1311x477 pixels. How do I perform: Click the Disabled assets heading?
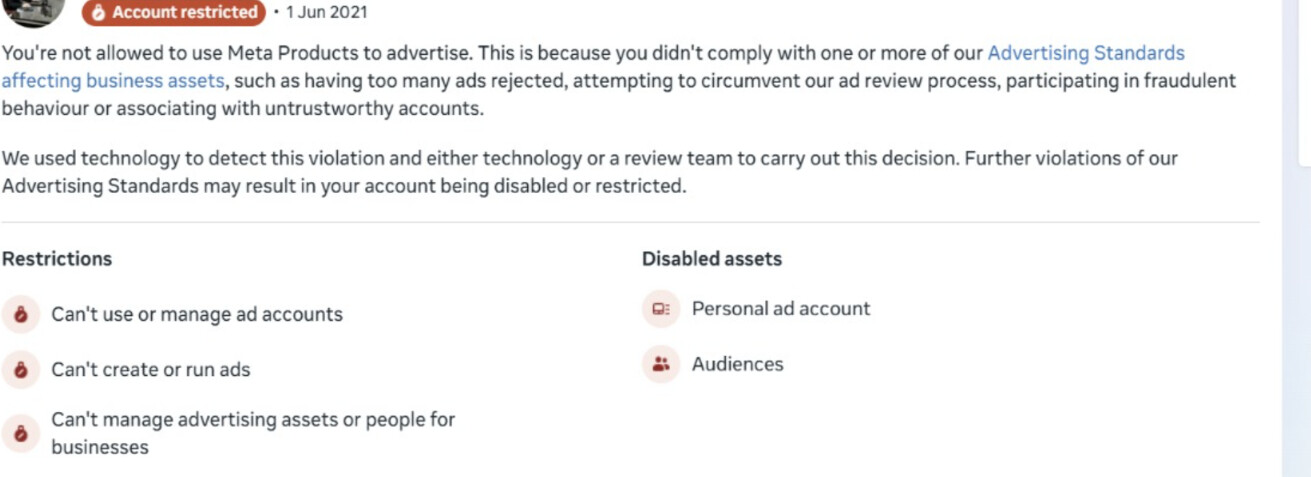tap(712, 259)
